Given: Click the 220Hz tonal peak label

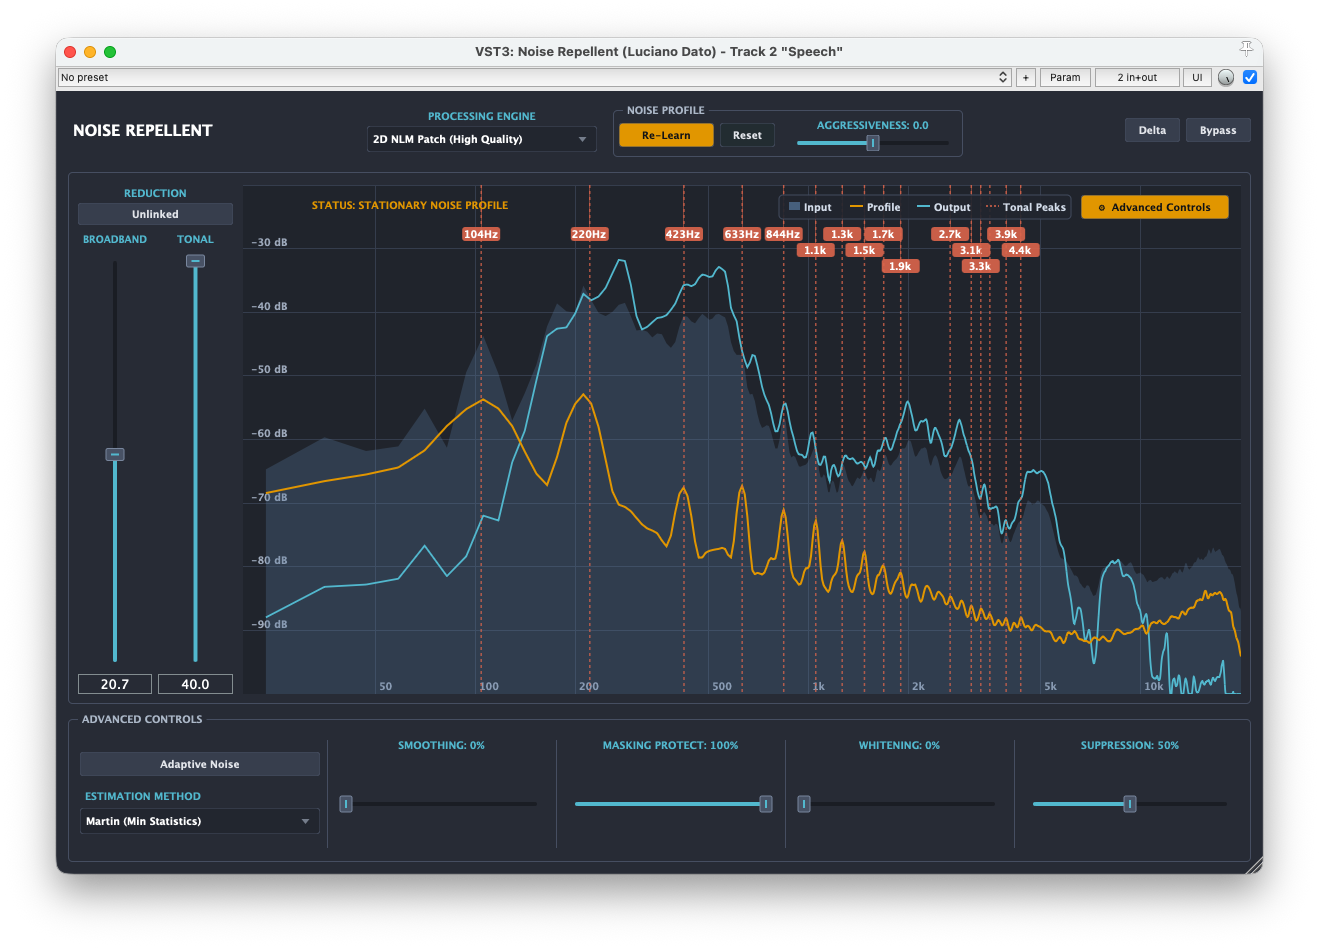Looking at the screenshot, I should (589, 234).
